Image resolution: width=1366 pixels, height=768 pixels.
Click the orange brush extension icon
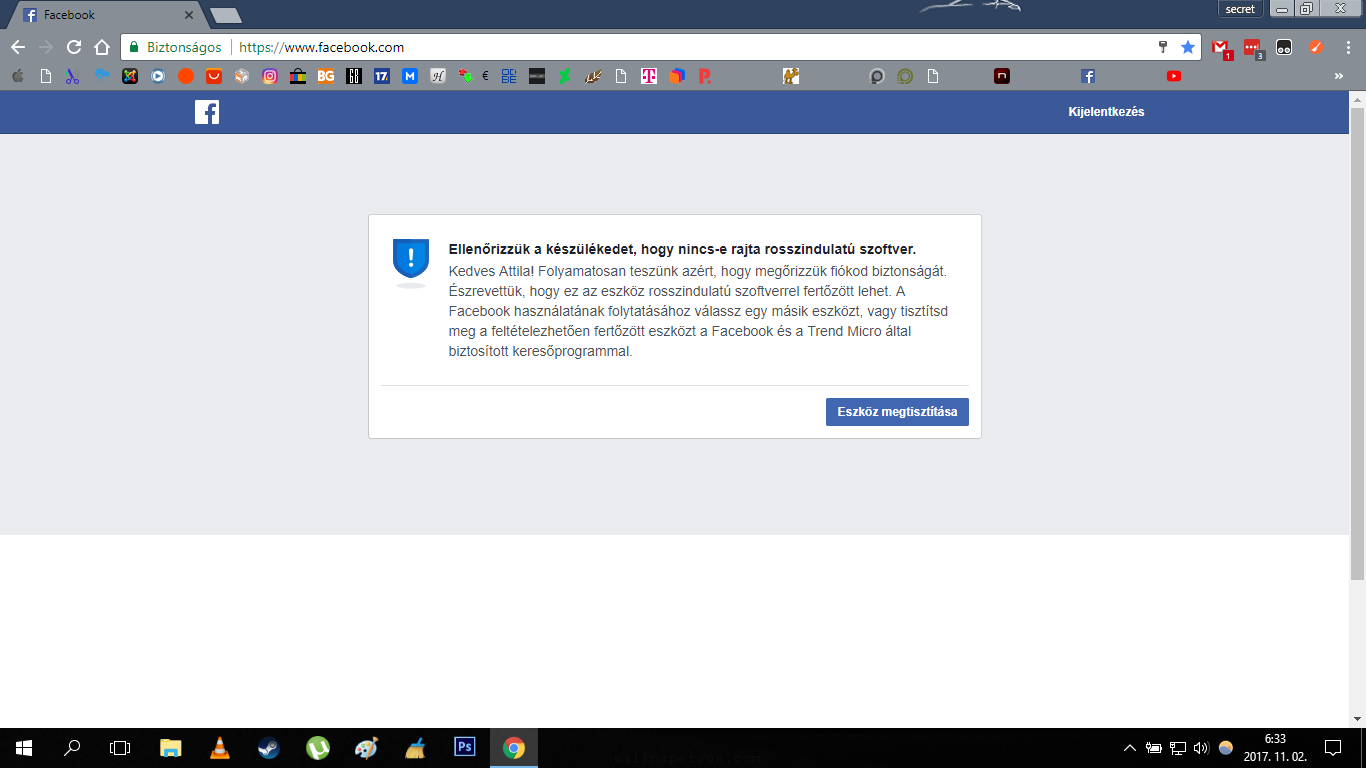point(1316,47)
